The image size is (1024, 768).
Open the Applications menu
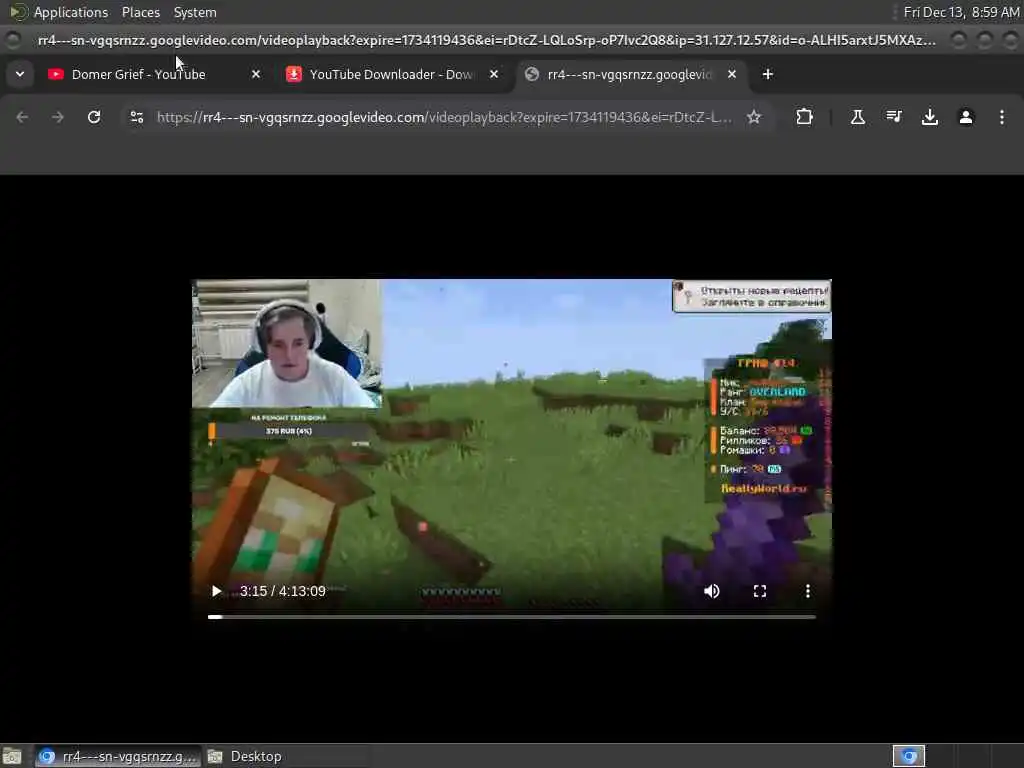(71, 12)
